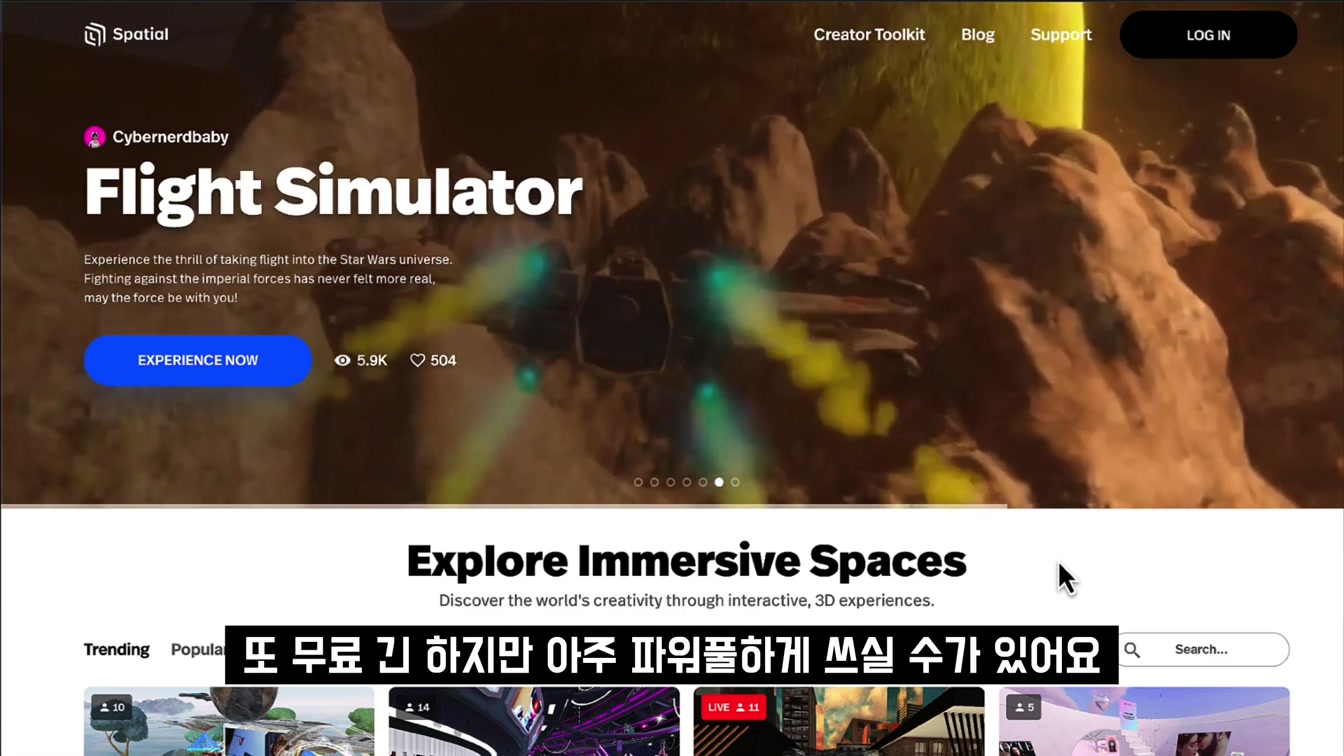Screen dimensions: 1344x756
Task: Click the 5 visitors badge on the fourth card
Action: tap(1023, 707)
